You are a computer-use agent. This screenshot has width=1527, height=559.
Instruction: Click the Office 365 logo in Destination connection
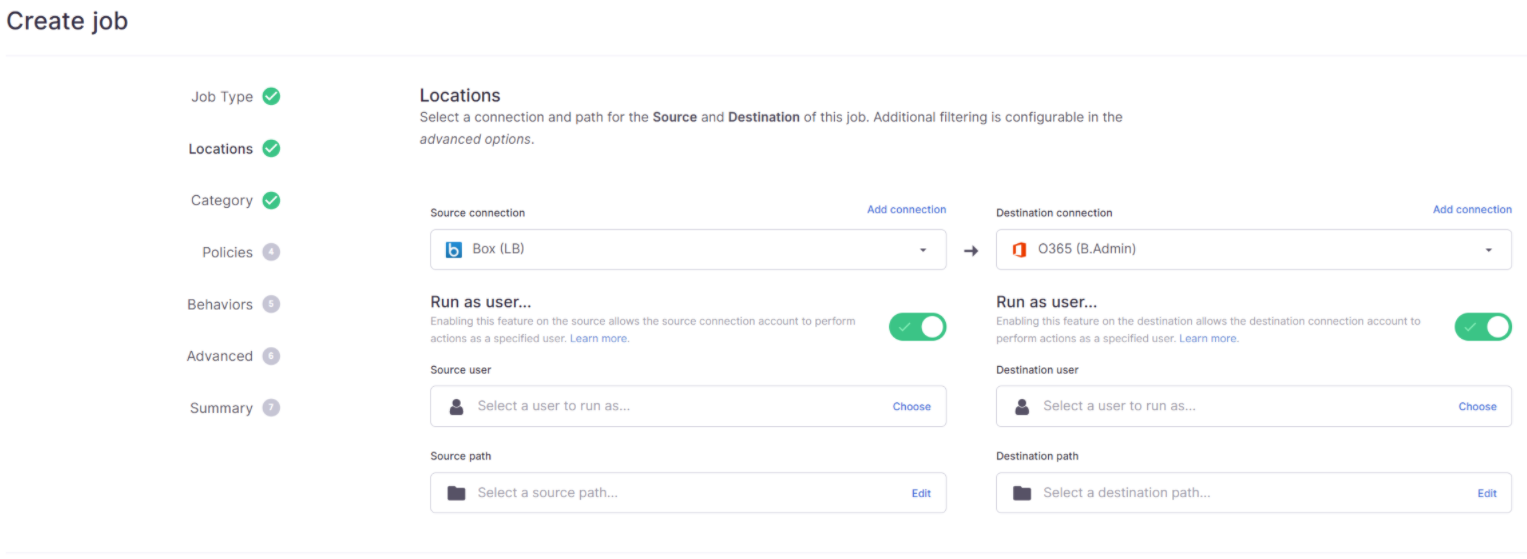click(1020, 250)
